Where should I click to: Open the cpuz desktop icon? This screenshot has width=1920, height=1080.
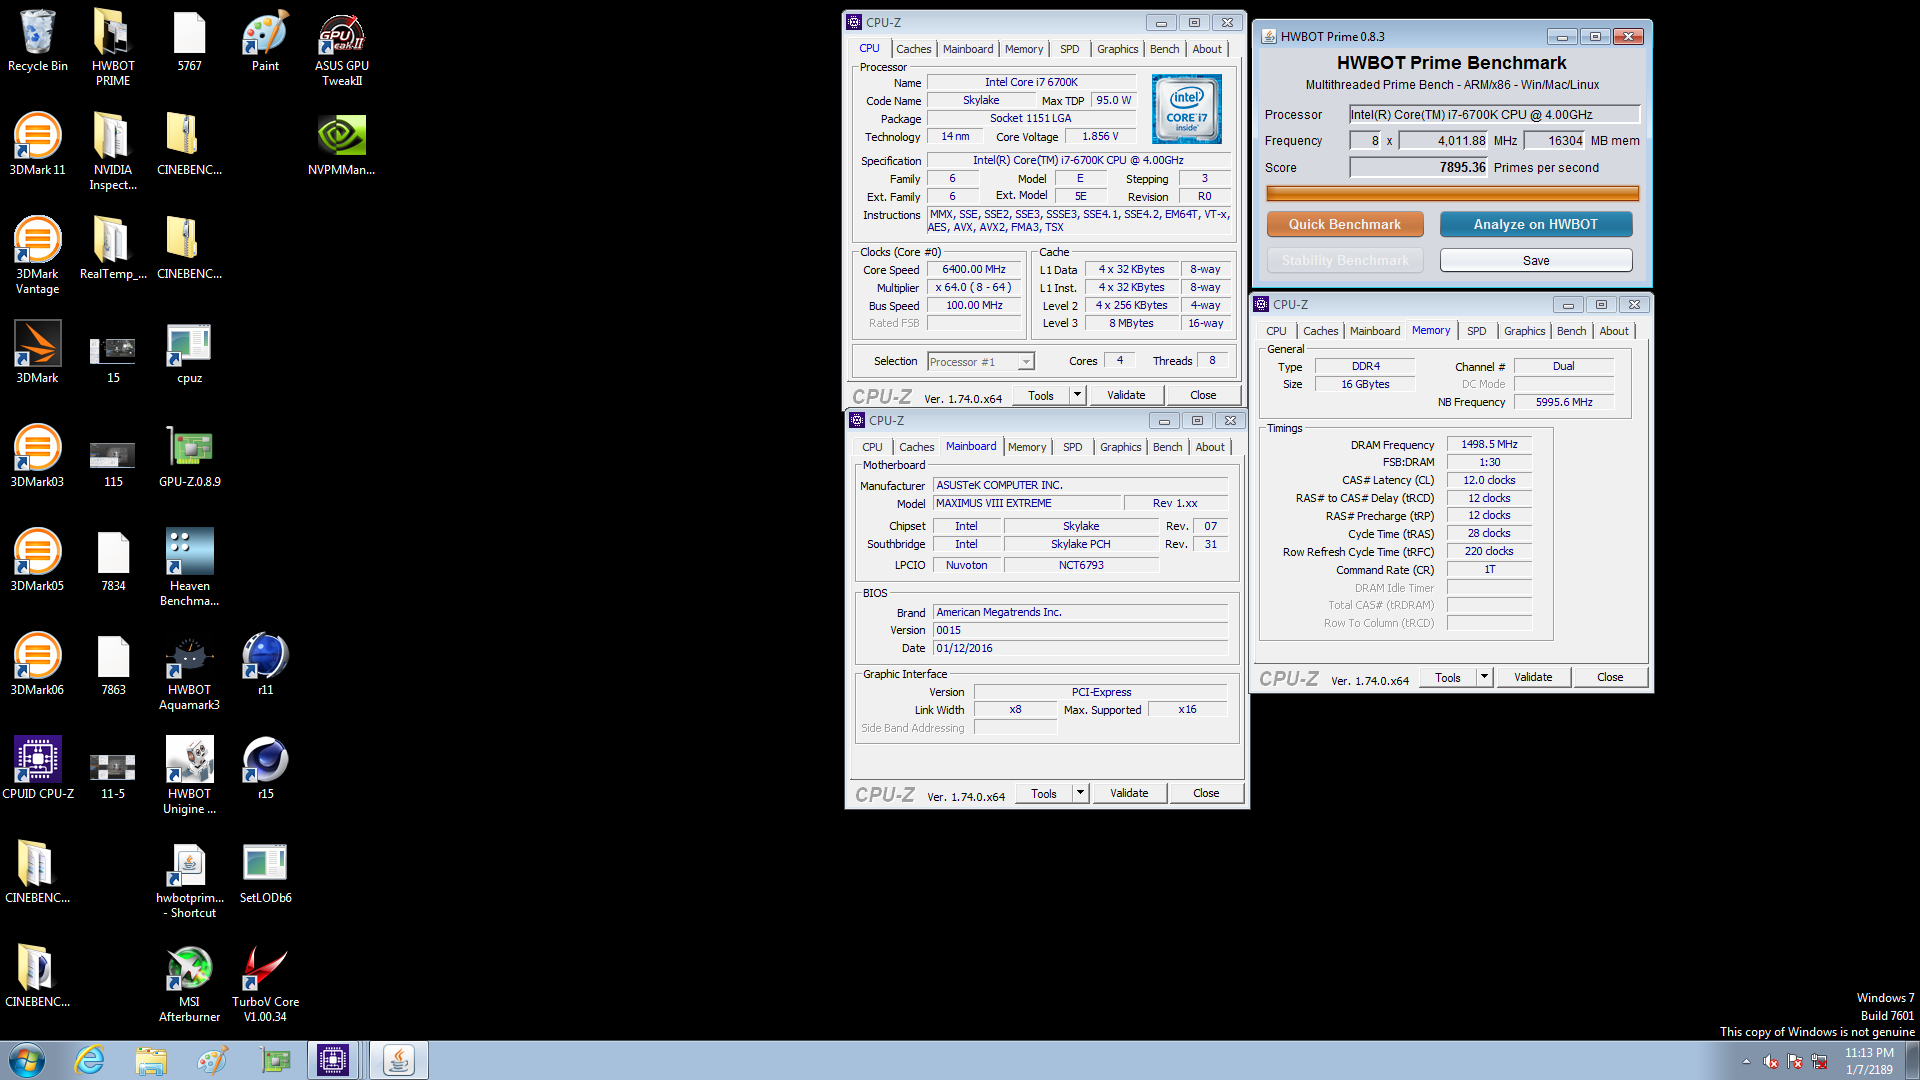pos(189,353)
